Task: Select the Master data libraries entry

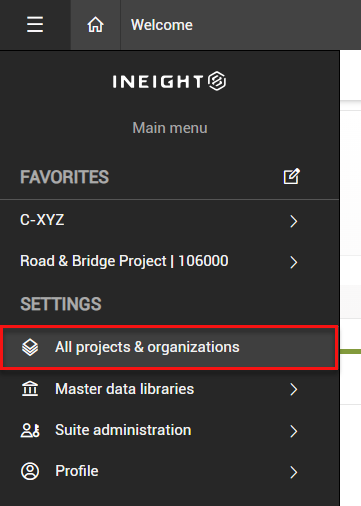Action: (x=169, y=389)
